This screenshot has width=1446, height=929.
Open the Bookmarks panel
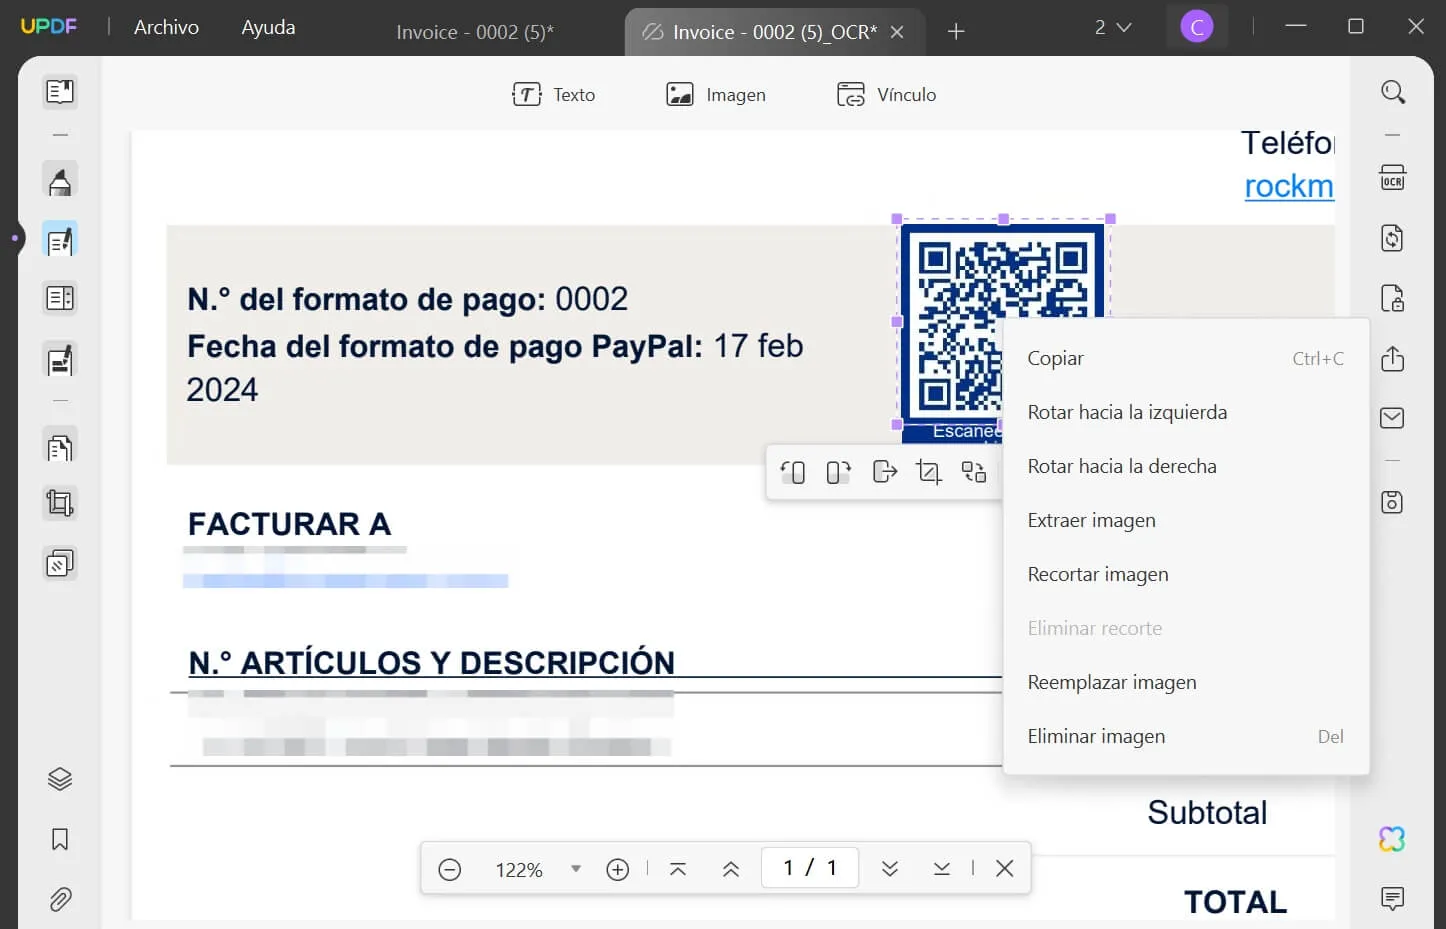pos(60,839)
